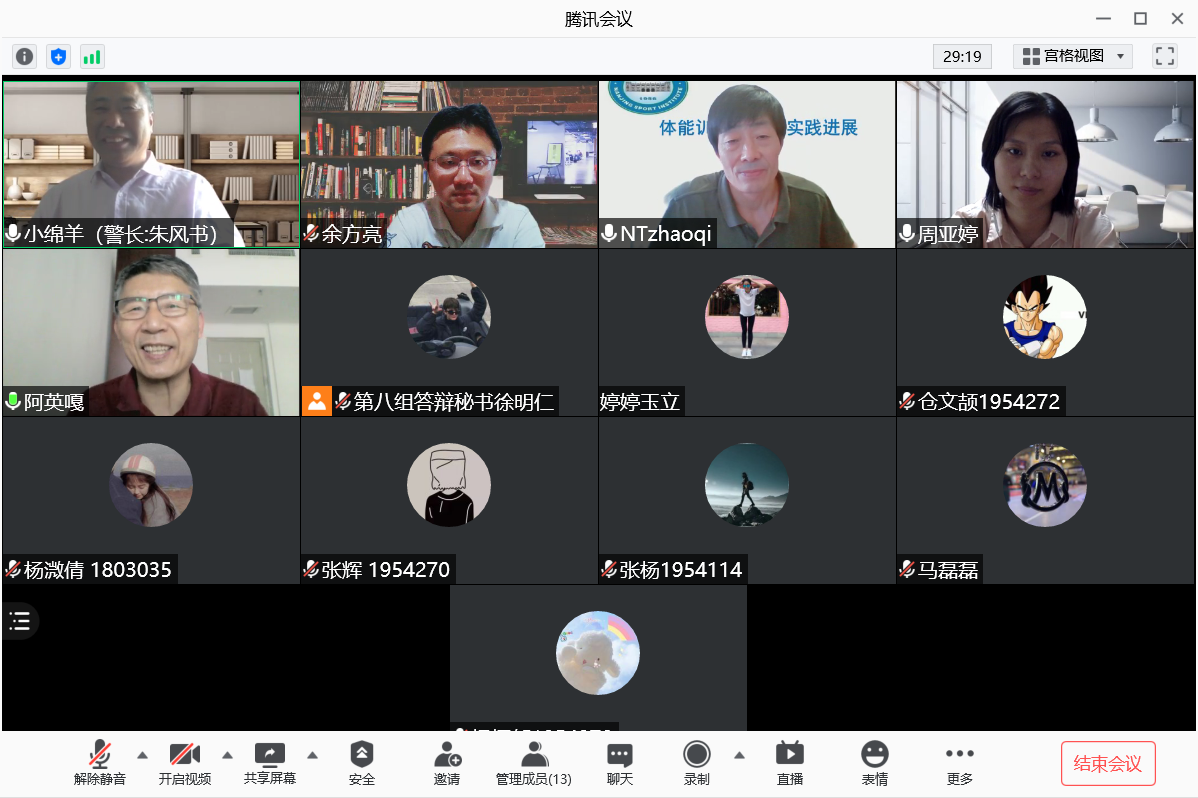Enter full screen mode
Image resolution: width=1198 pixels, height=798 pixels.
pos(1164,56)
